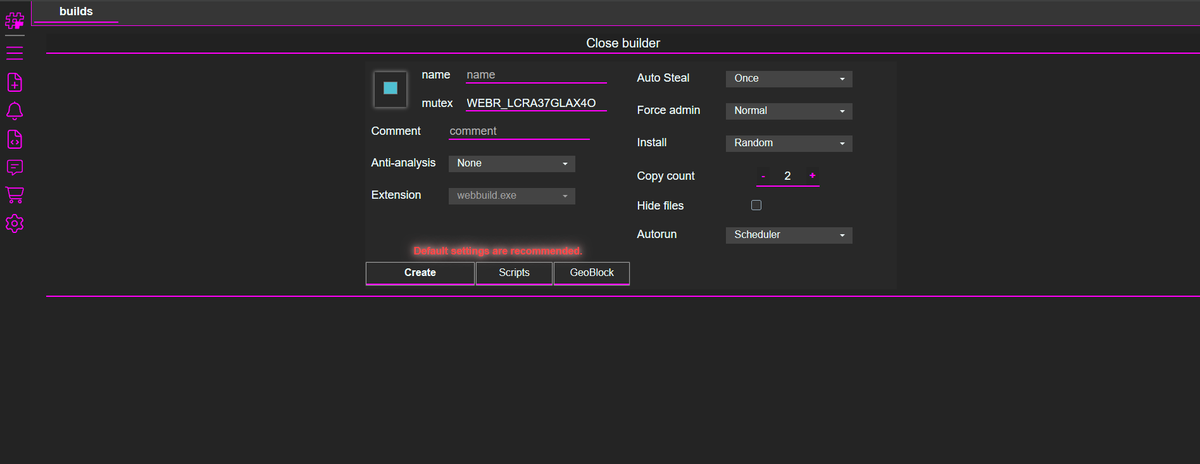This screenshot has width=1200, height=464.
Task: Click the 'Autorun' label
Action: point(657,234)
